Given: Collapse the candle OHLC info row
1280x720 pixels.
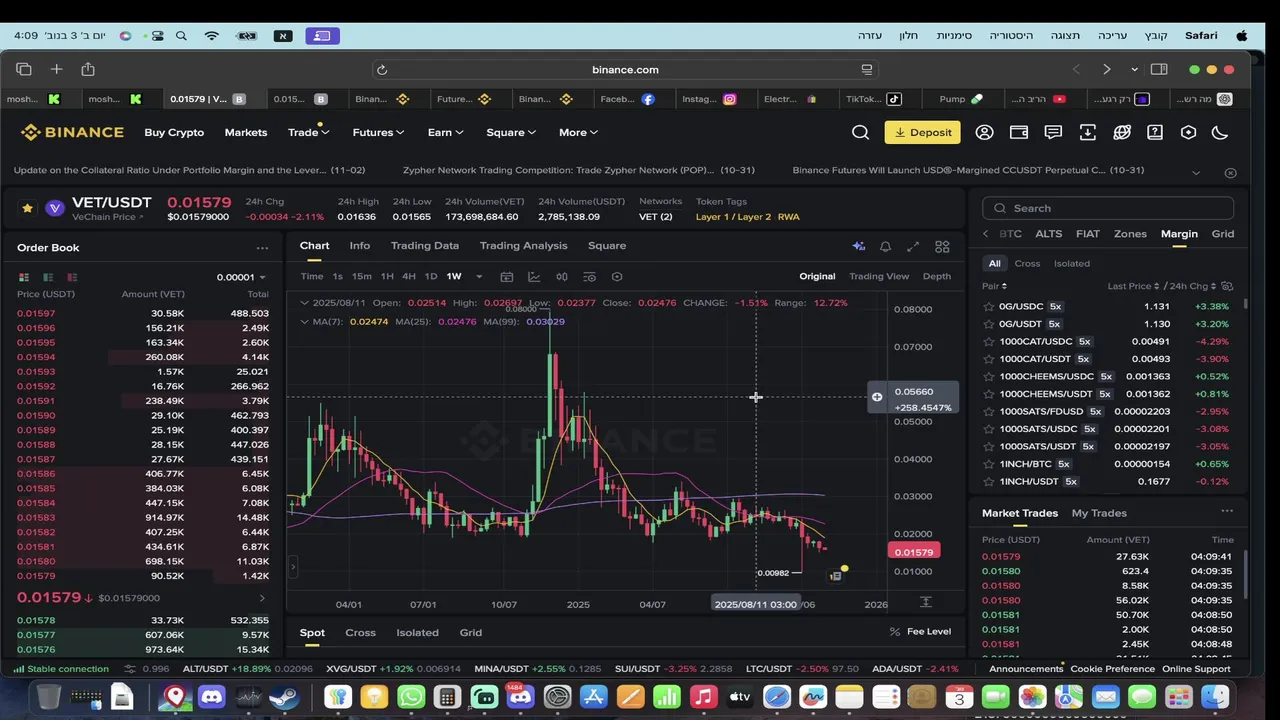Looking at the screenshot, I should [x=305, y=303].
